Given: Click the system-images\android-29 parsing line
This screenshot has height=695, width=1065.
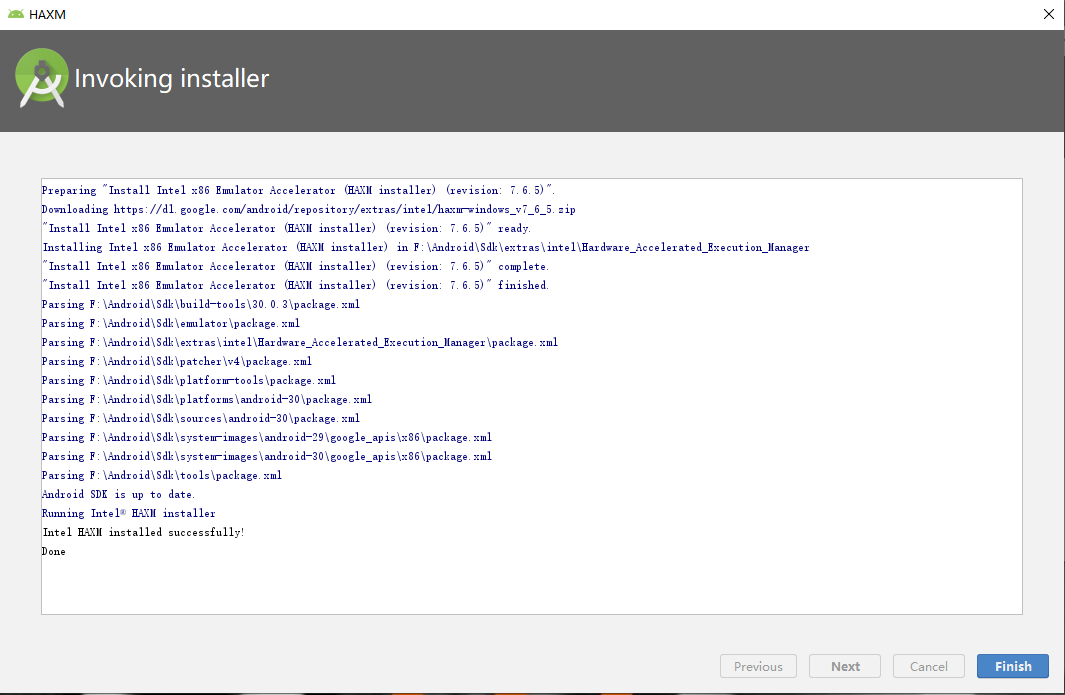Looking at the screenshot, I should coord(266,438).
